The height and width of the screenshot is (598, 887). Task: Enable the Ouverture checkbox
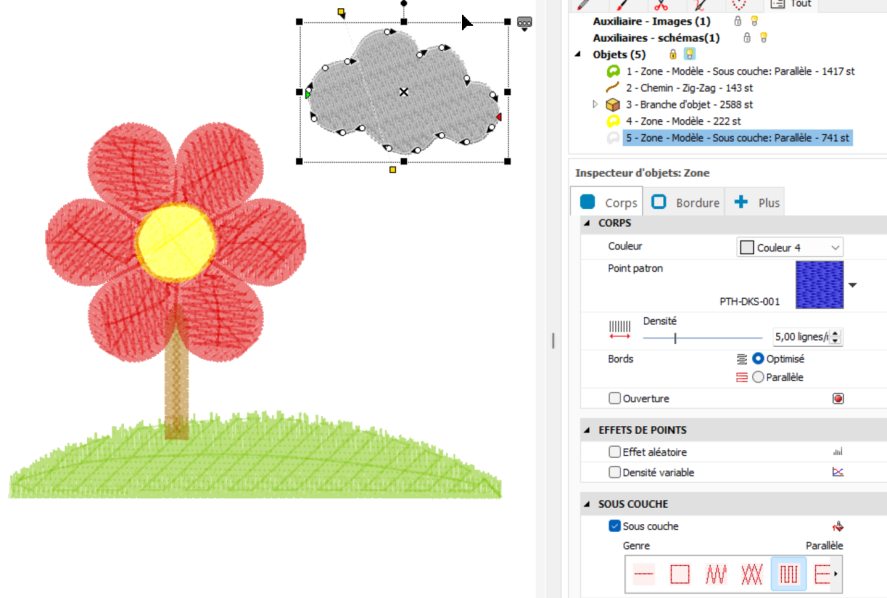(x=614, y=398)
